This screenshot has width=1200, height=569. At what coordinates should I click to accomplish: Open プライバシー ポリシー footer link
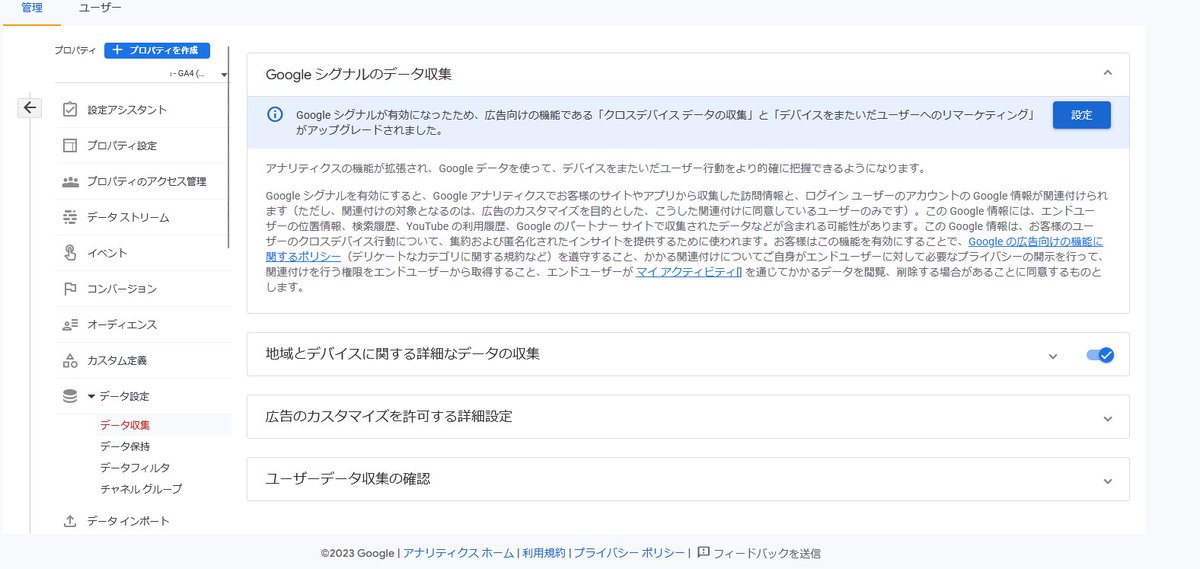[x=629, y=553]
